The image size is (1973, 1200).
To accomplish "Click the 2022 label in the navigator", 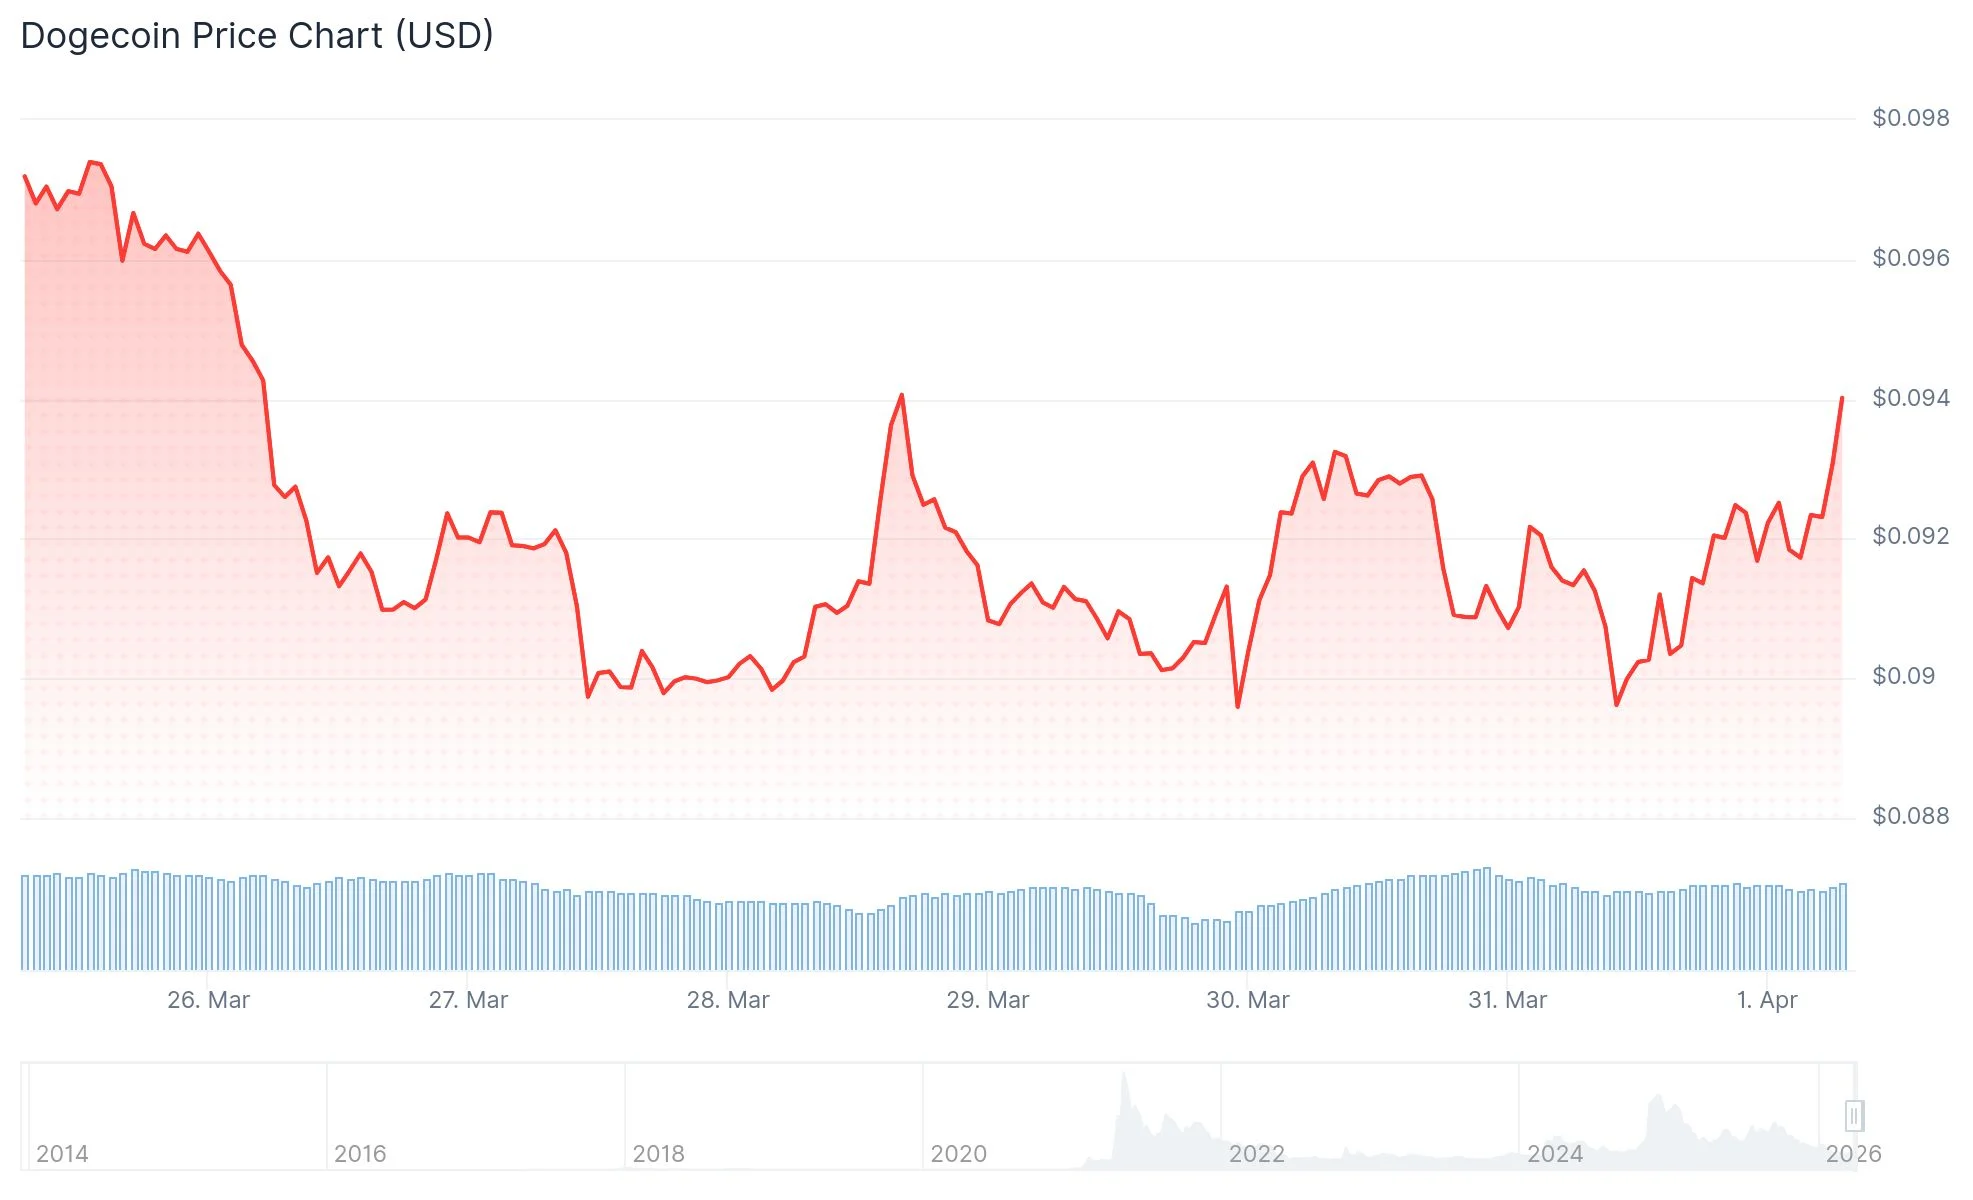I will coord(1256,1154).
